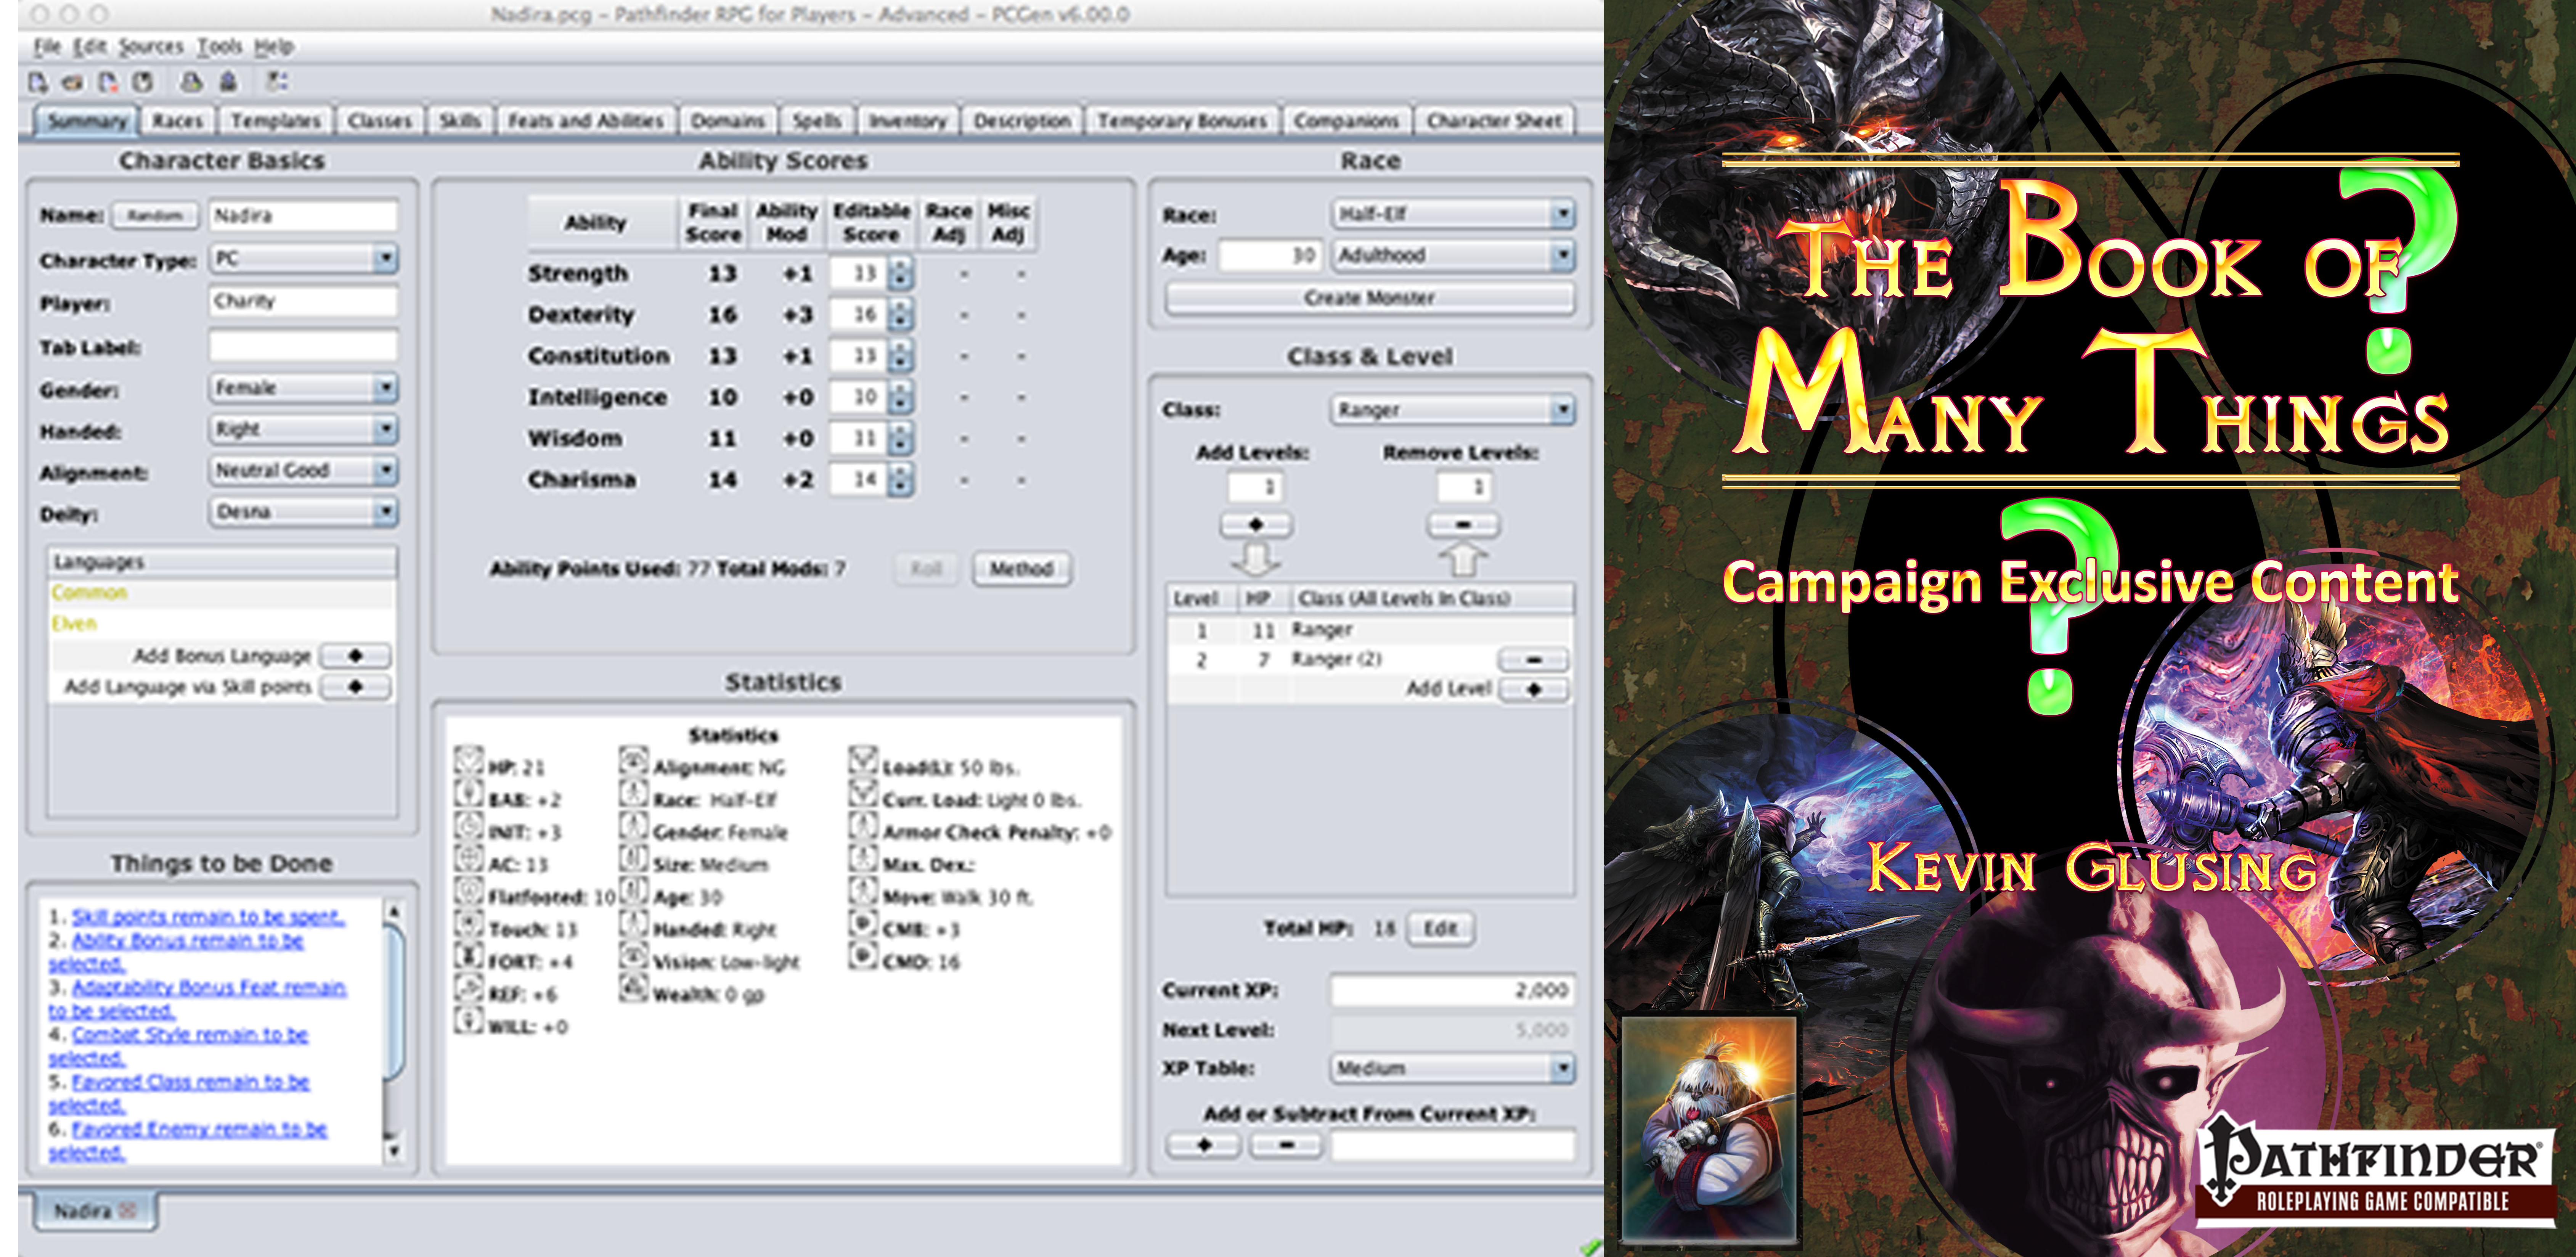Click the INIT statistic icon

pos(469,826)
